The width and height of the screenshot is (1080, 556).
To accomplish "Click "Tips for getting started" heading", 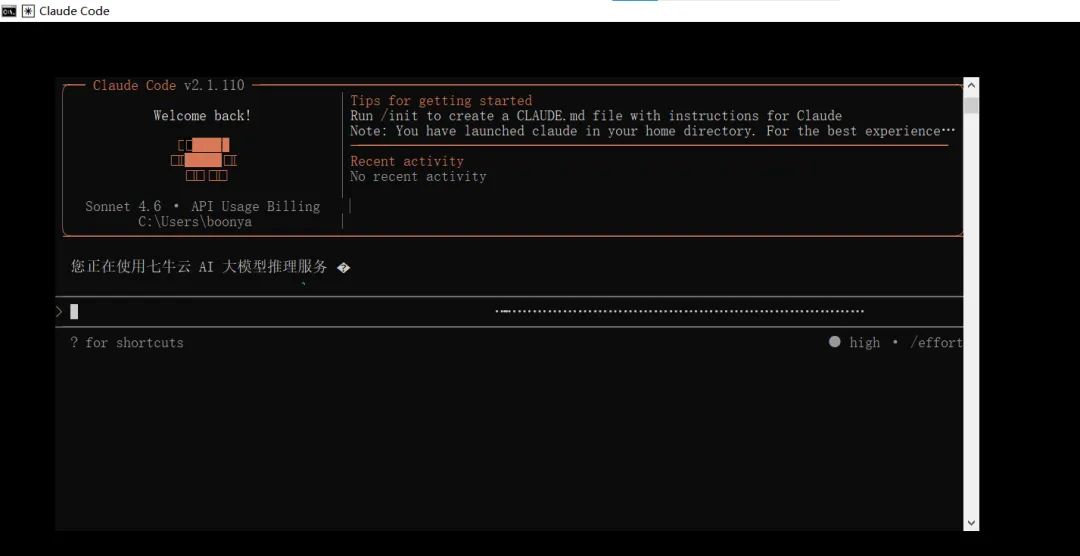I will tap(441, 101).
